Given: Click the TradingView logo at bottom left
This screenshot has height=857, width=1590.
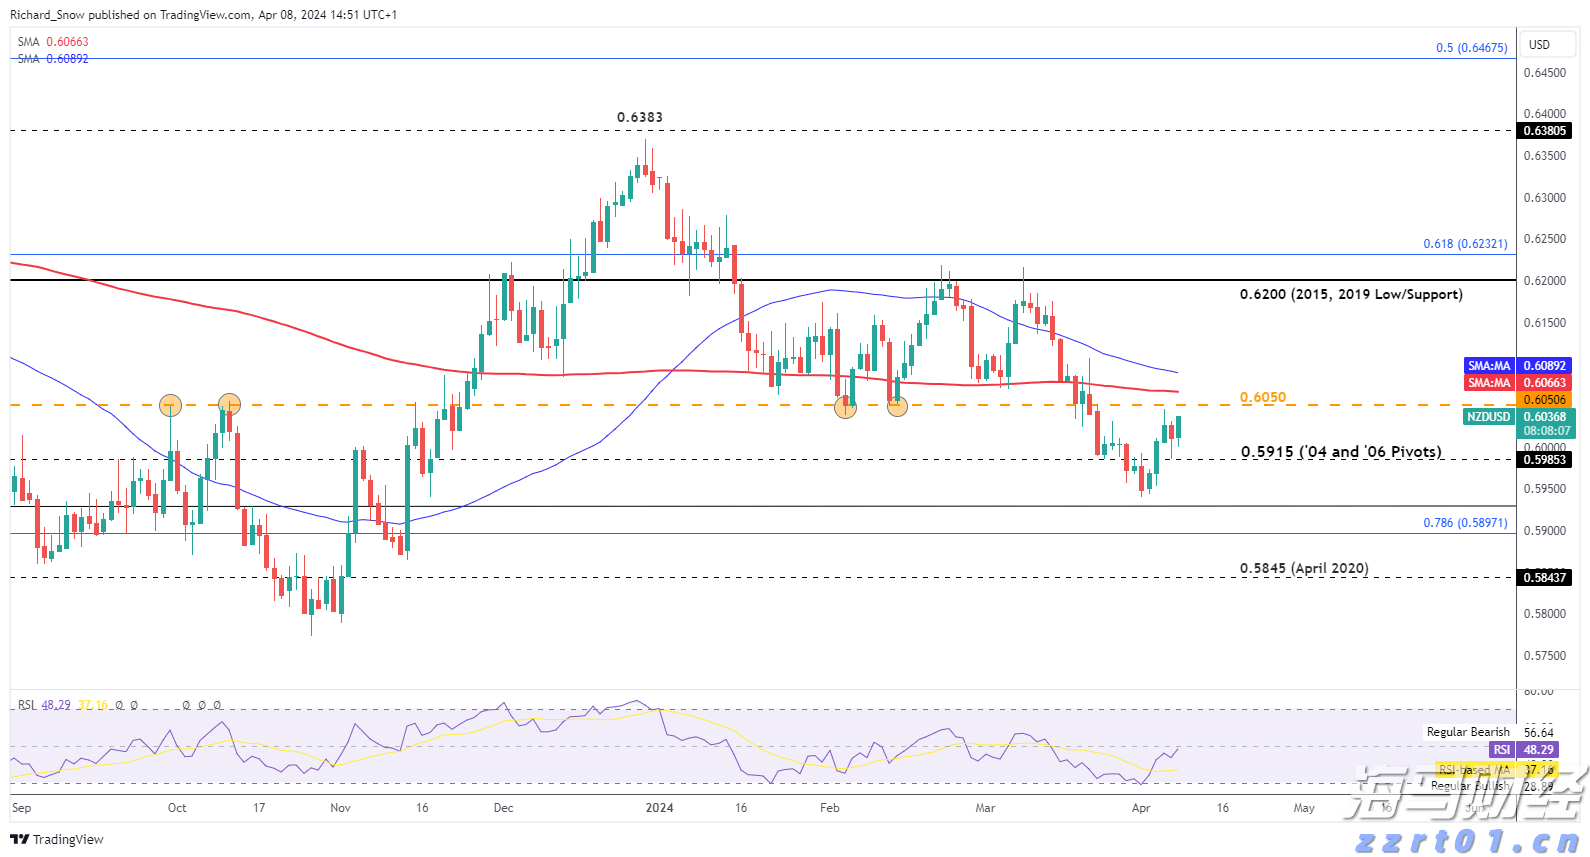Looking at the screenshot, I should (x=57, y=839).
